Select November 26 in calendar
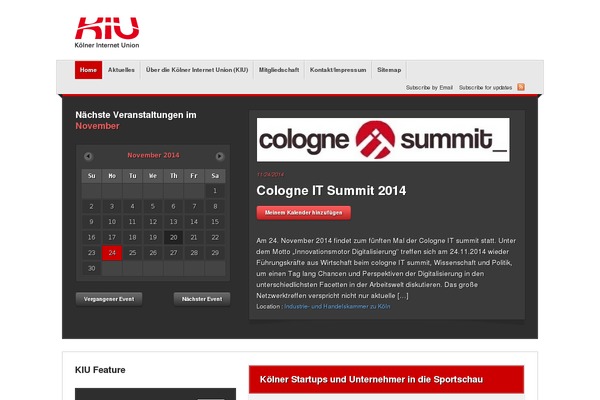This screenshot has width=600, height=400. click(x=153, y=253)
